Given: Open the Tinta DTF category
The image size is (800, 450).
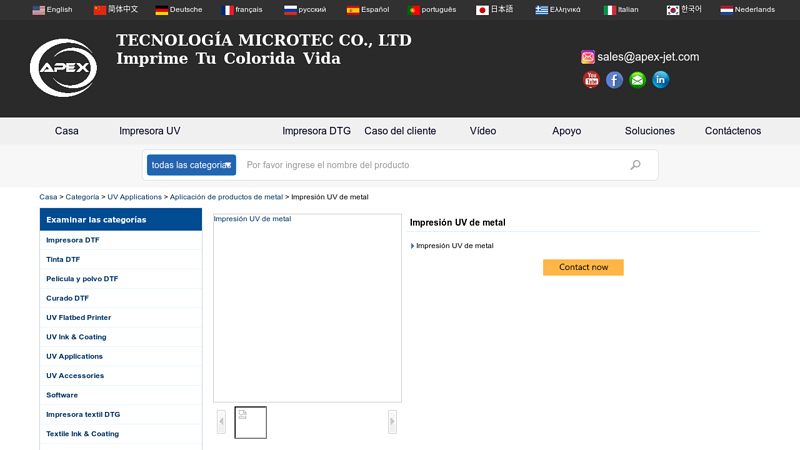Looking at the screenshot, I should coord(63,259).
